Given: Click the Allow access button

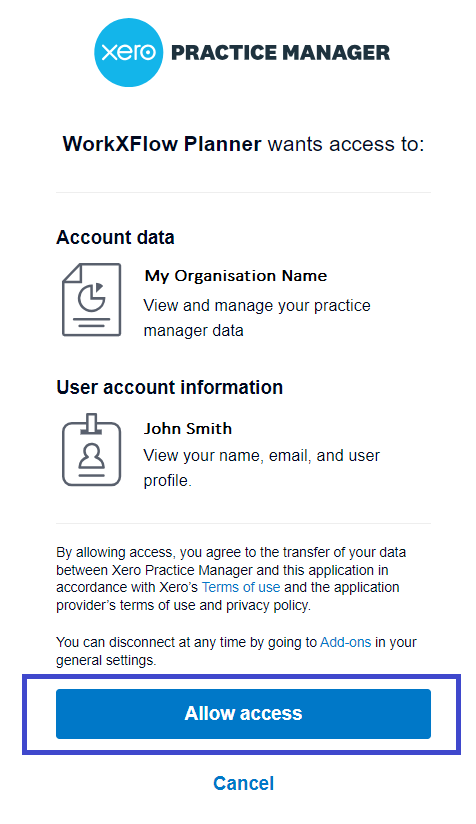Looking at the screenshot, I should (x=243, y=714).
